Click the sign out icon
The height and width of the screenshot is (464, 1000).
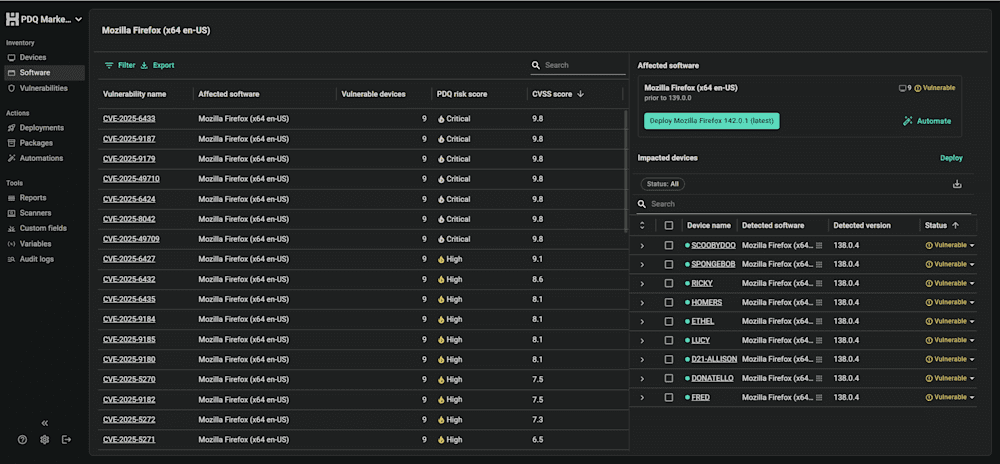click(x=66, y=439)
